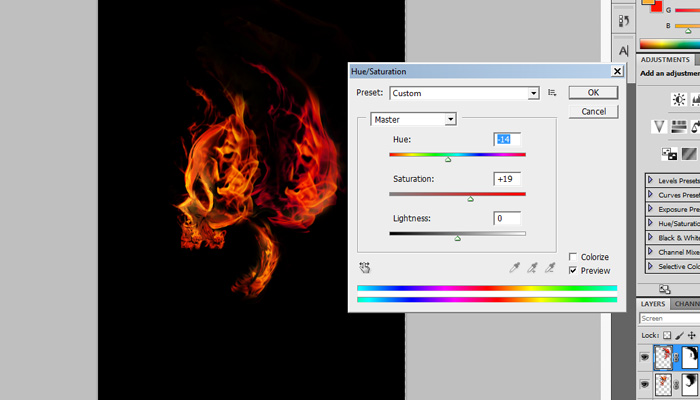This screenshot has width=700, height=400.
Task: Expand Levels Presets list
Action: 650,180
